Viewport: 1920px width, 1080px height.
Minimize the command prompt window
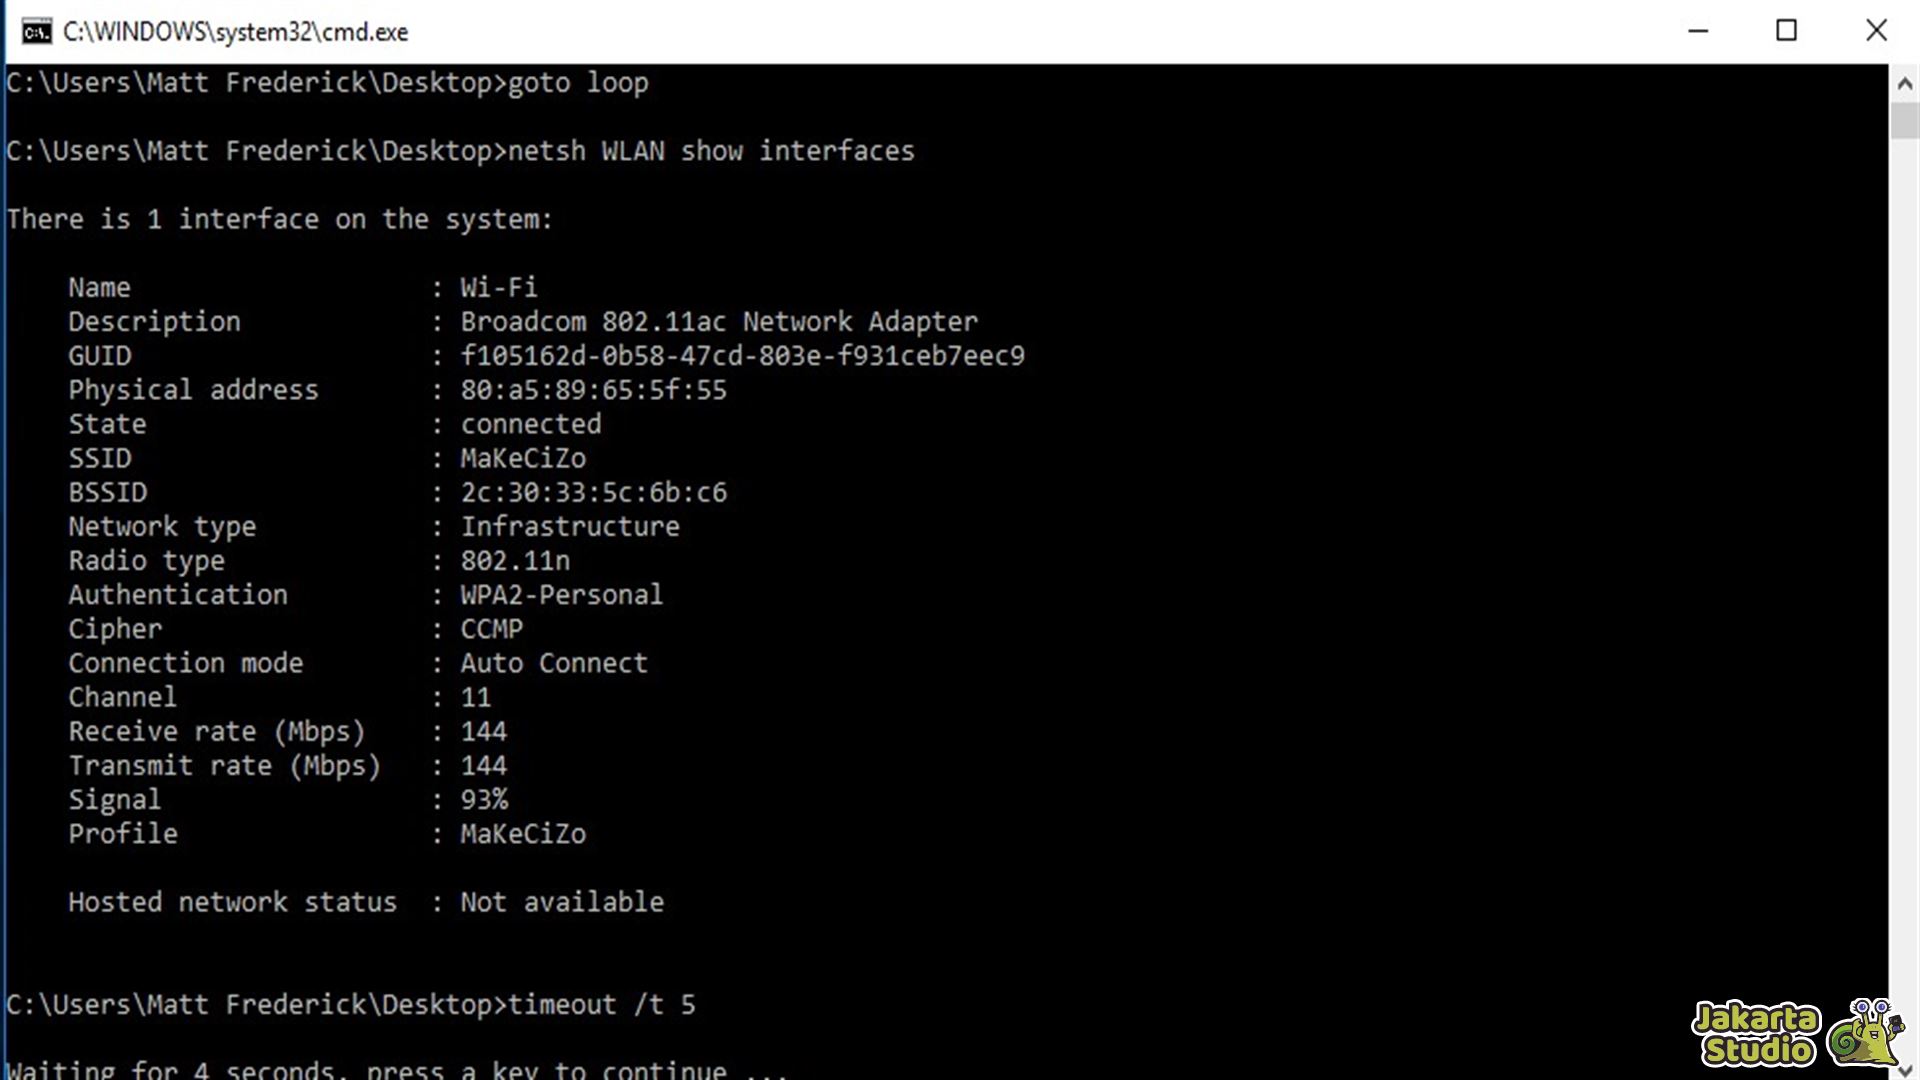point(1698,31)
